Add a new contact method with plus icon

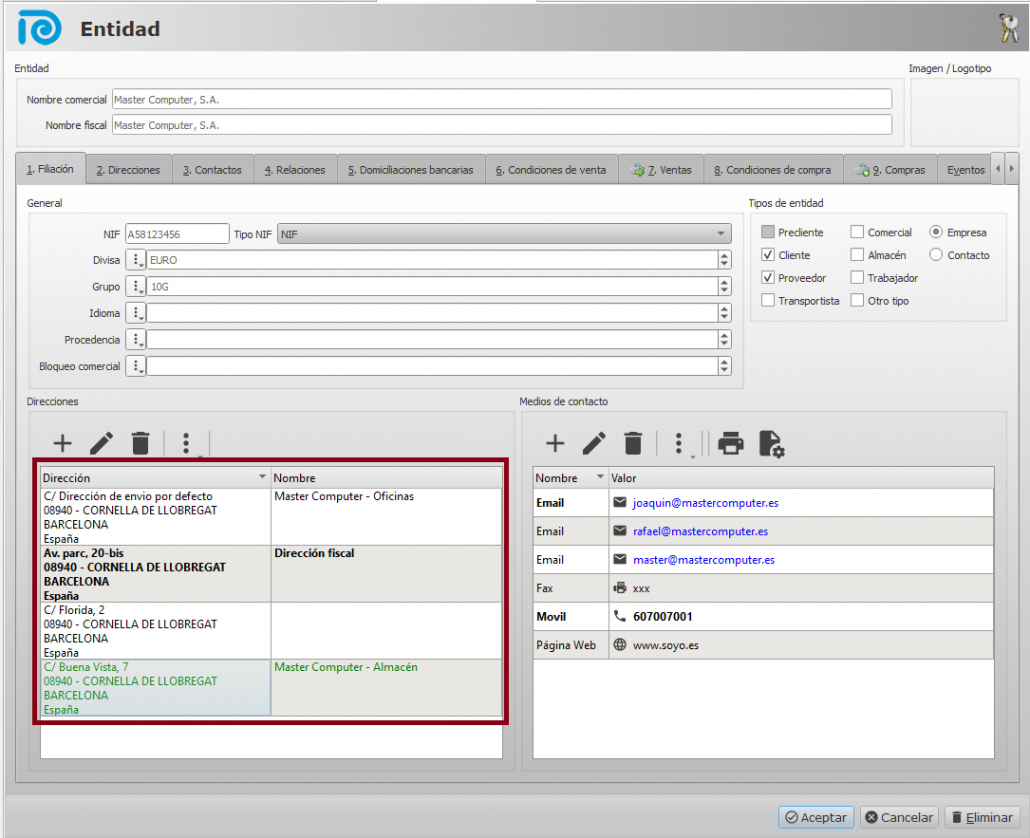point(555,443)
